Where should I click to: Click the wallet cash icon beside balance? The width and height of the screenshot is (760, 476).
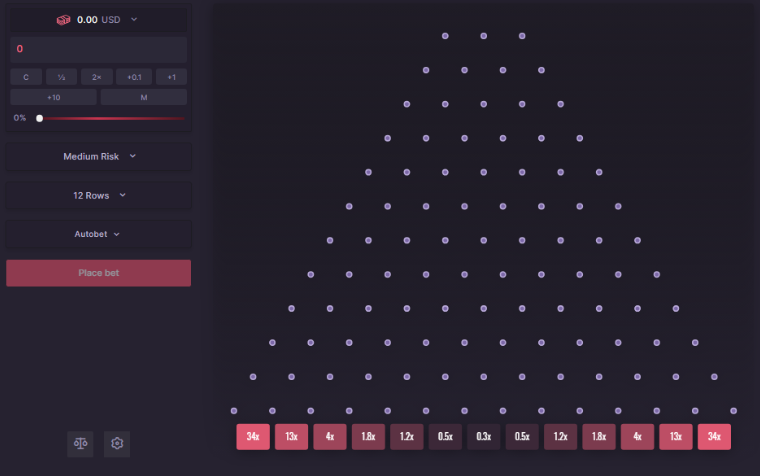click(63, 19)
